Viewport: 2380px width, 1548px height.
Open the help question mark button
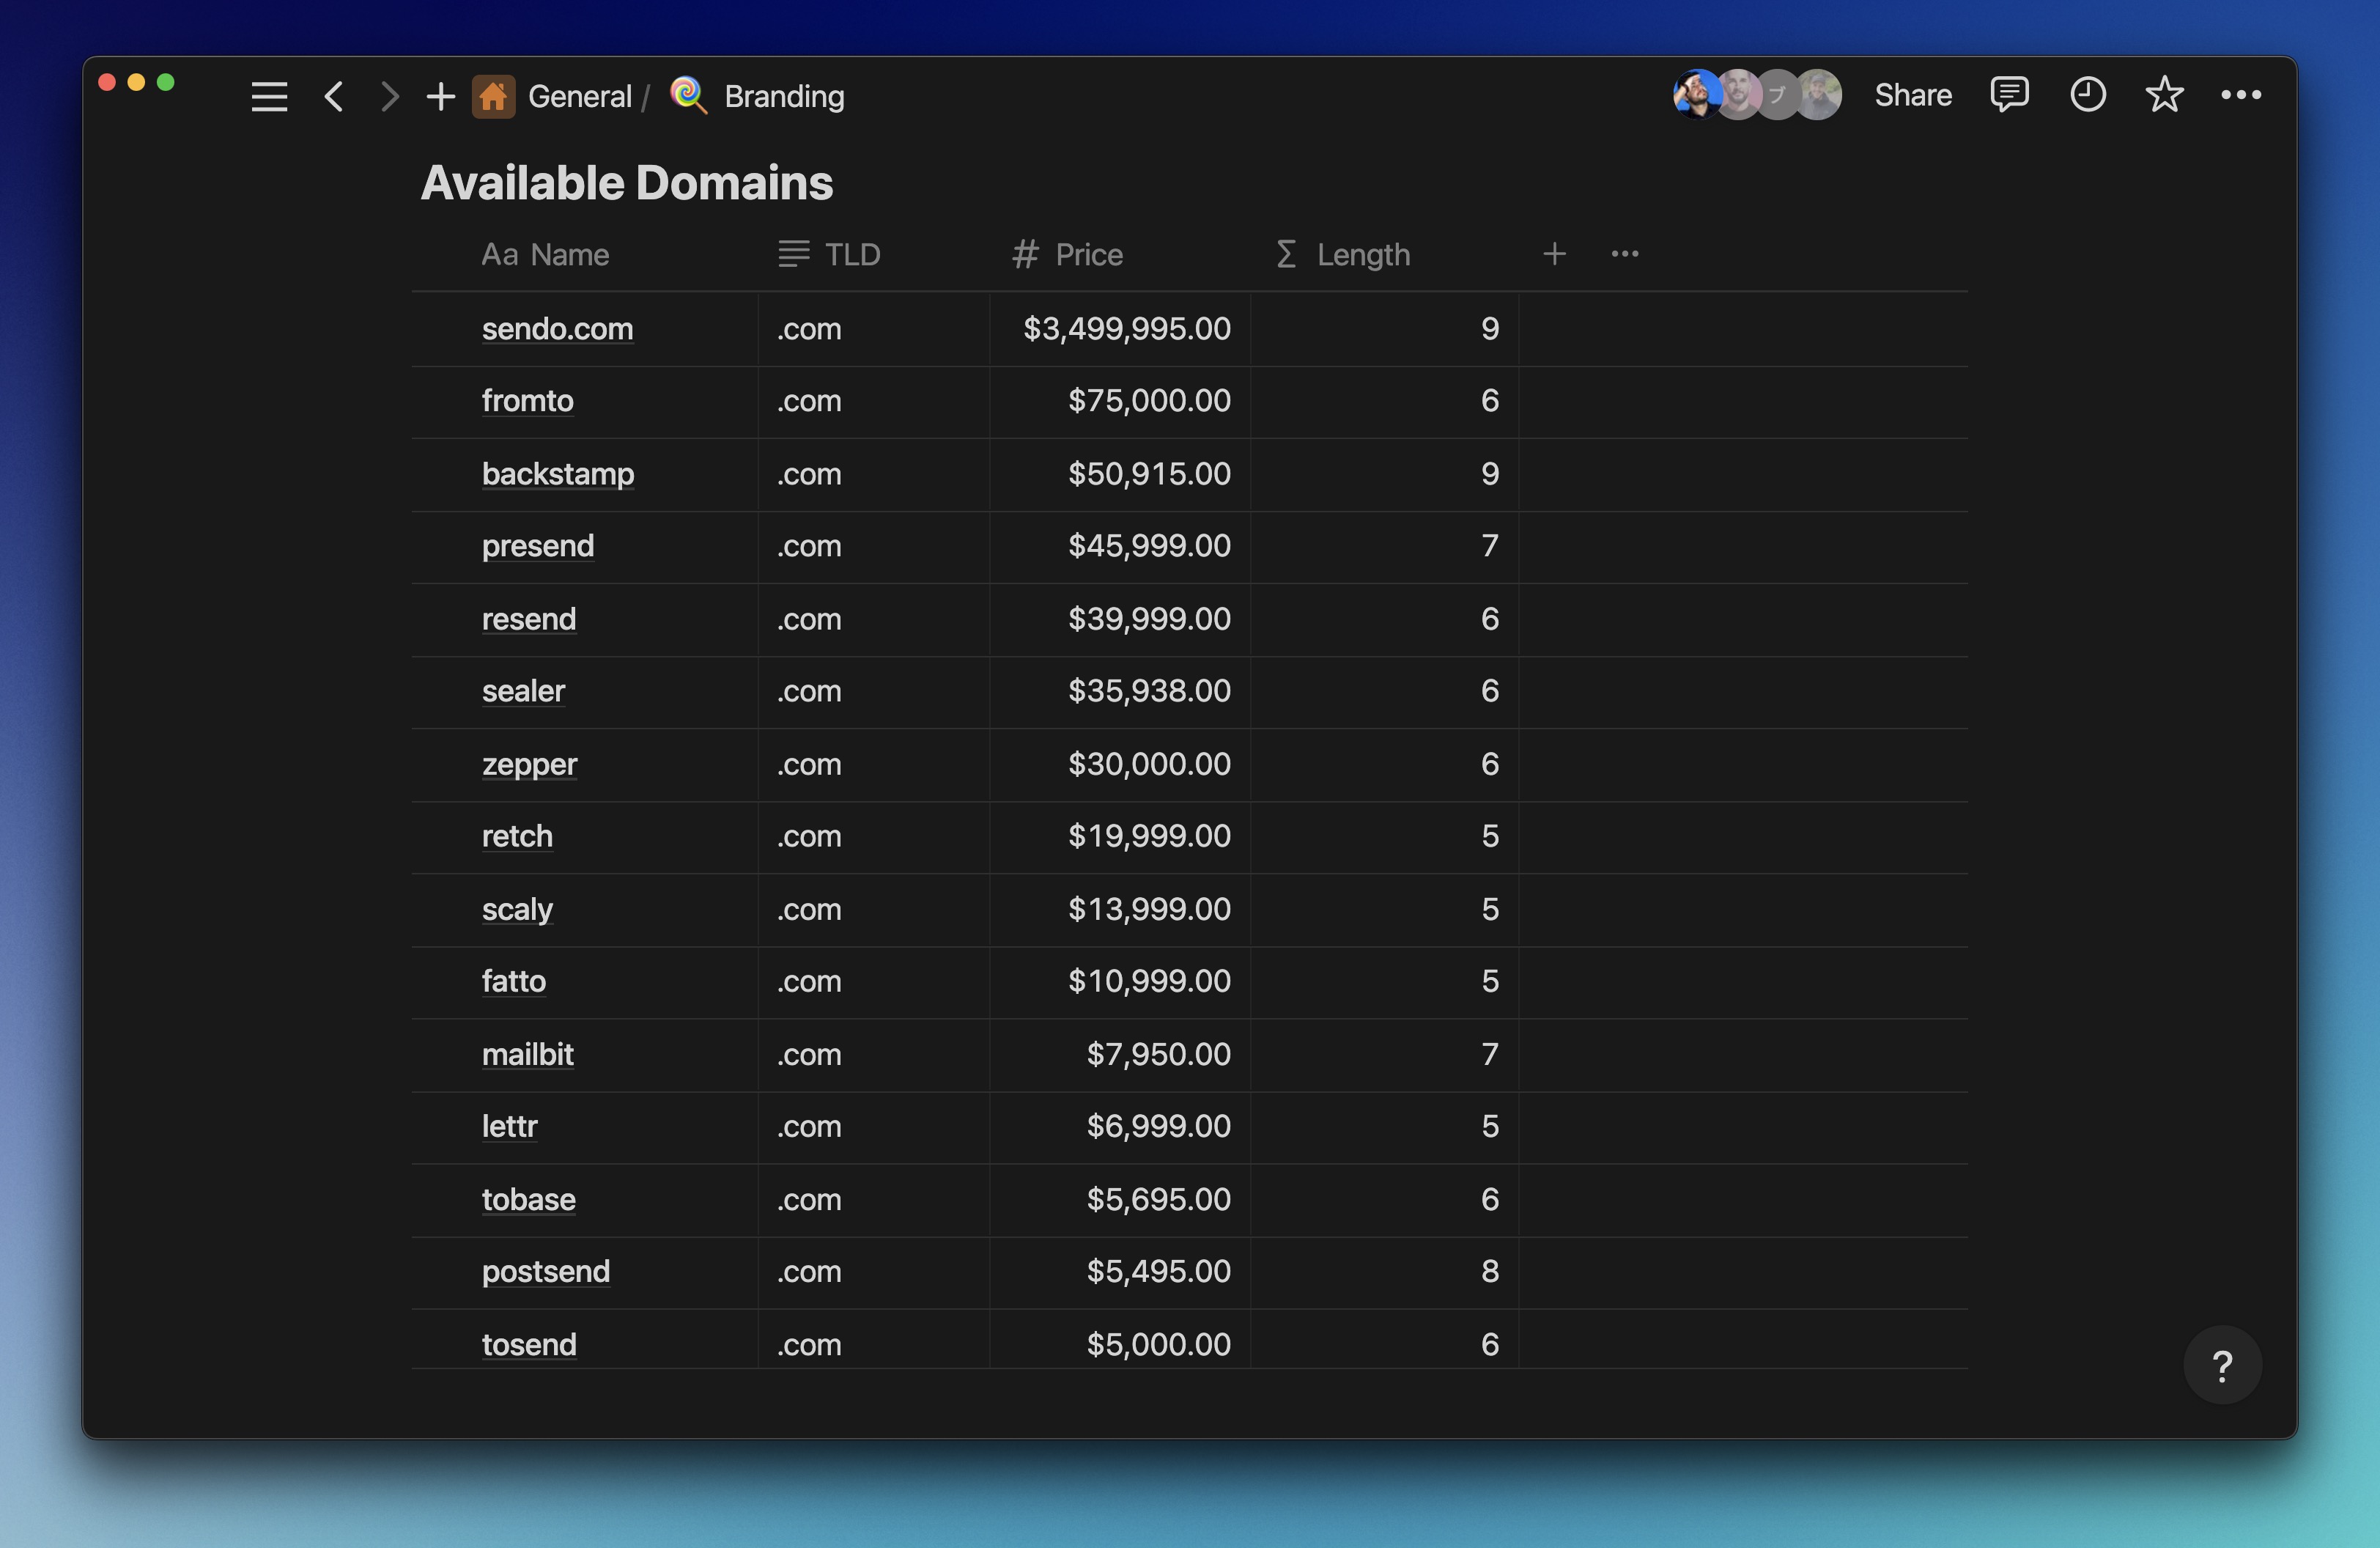(x=2222, y=1366)
